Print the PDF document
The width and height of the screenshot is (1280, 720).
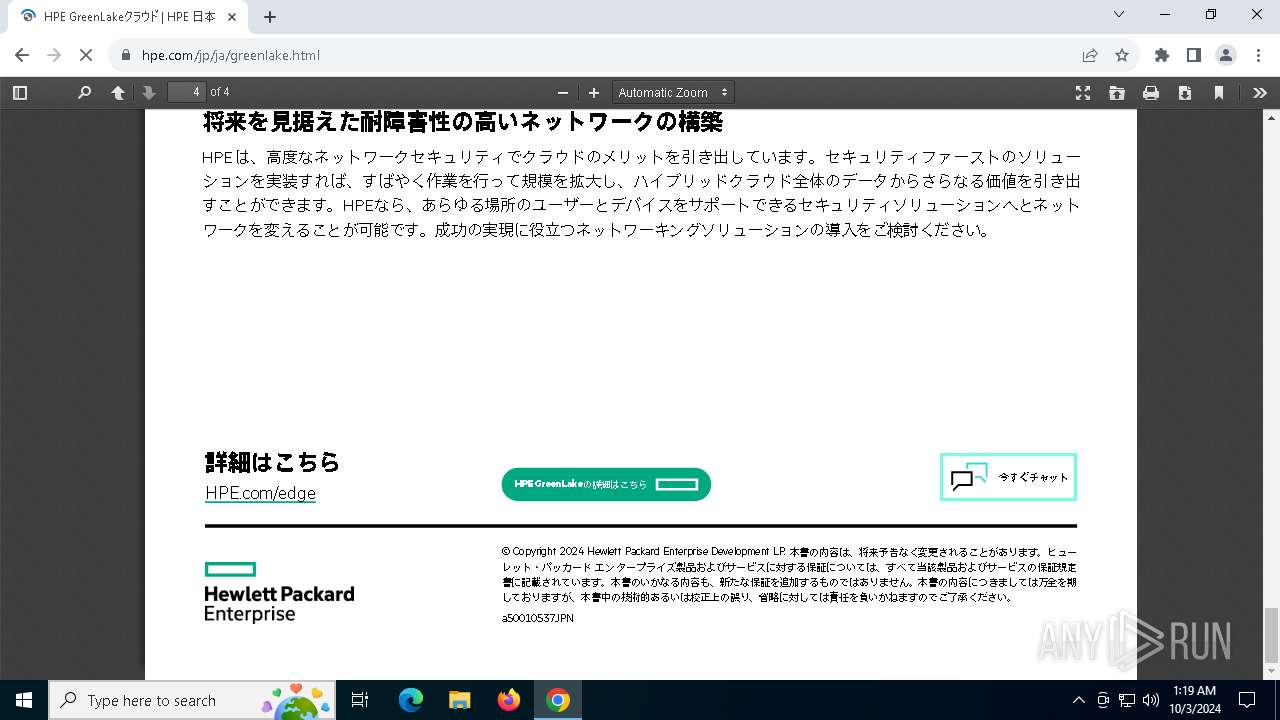coord(1151,93)
